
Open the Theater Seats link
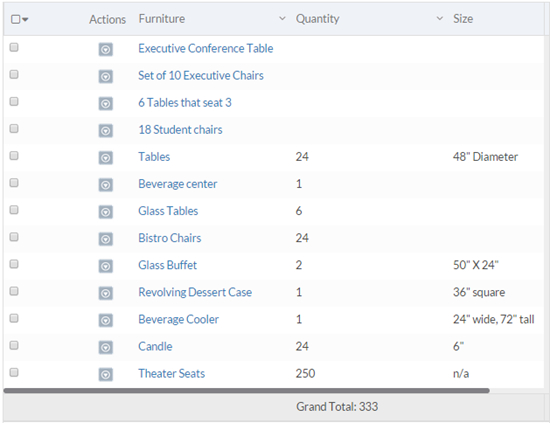pos(172,373)
